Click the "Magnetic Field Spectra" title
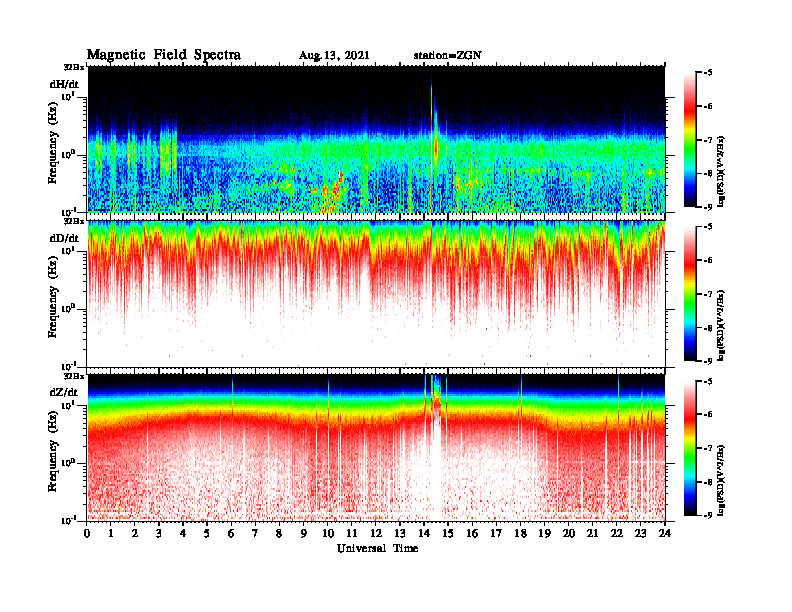Image resolution: width=792 pixels, height=612 pixels. tap(164, 55)
